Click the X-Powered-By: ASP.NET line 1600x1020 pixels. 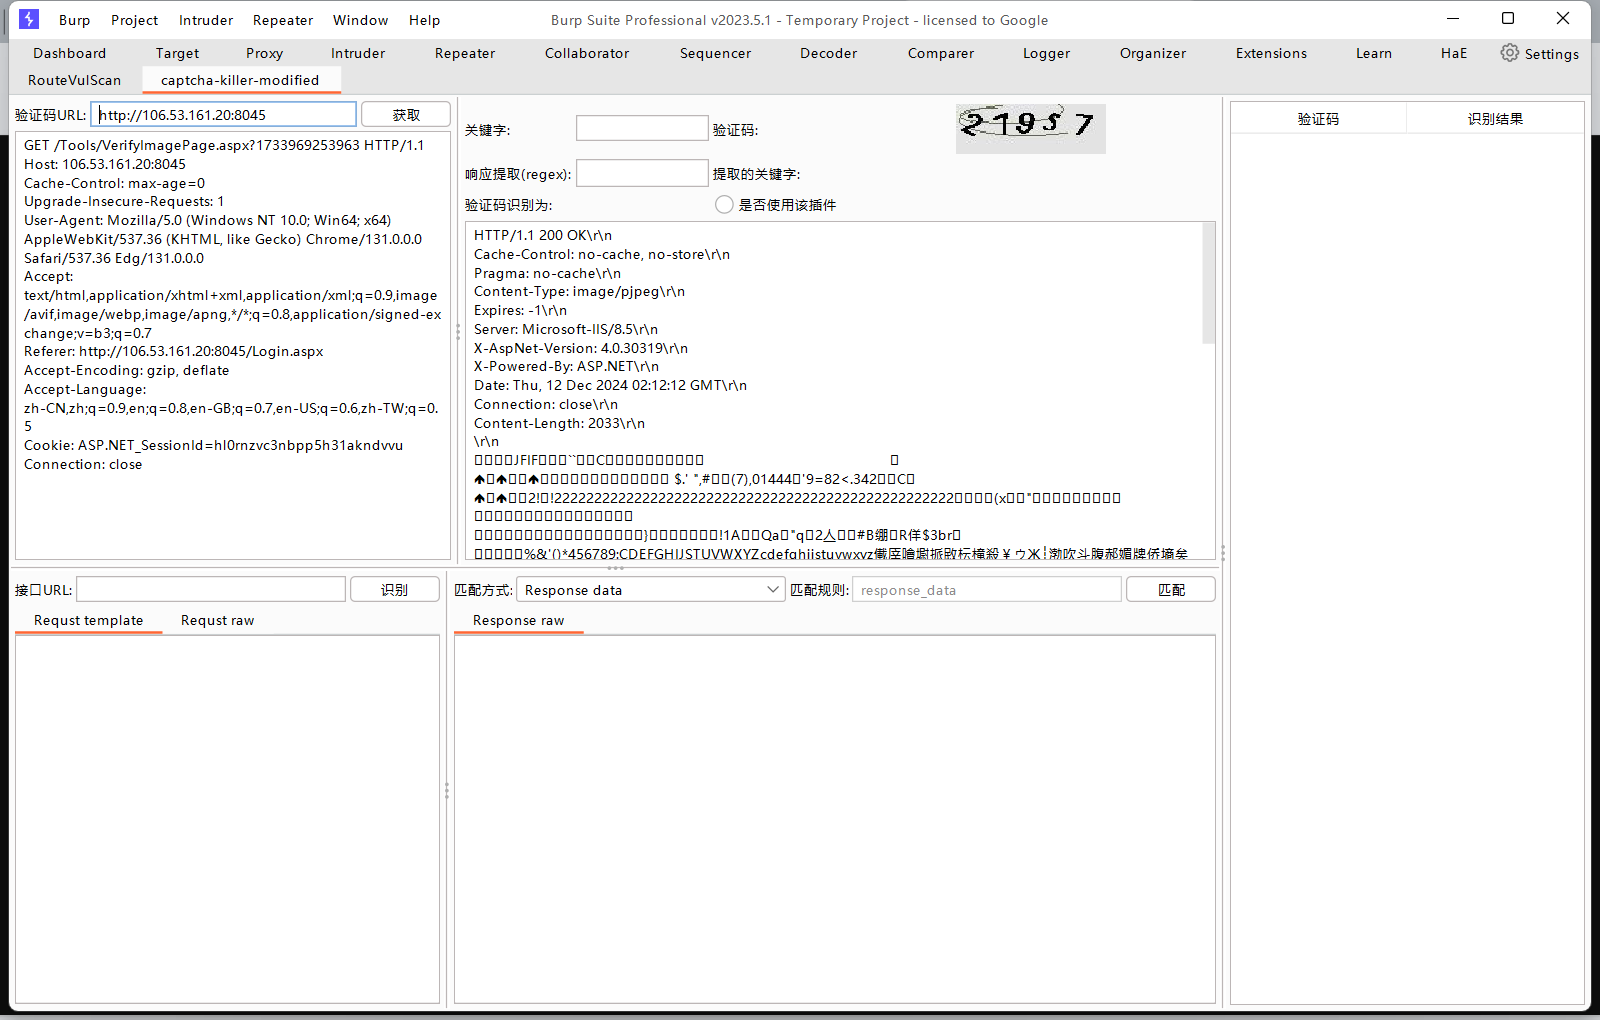coord(566,366)
